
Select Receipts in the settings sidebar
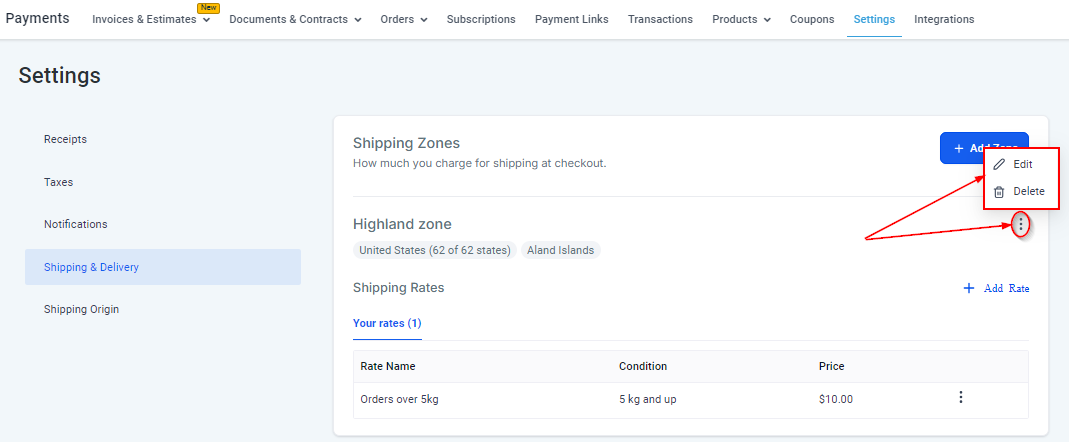pos(65,139)
